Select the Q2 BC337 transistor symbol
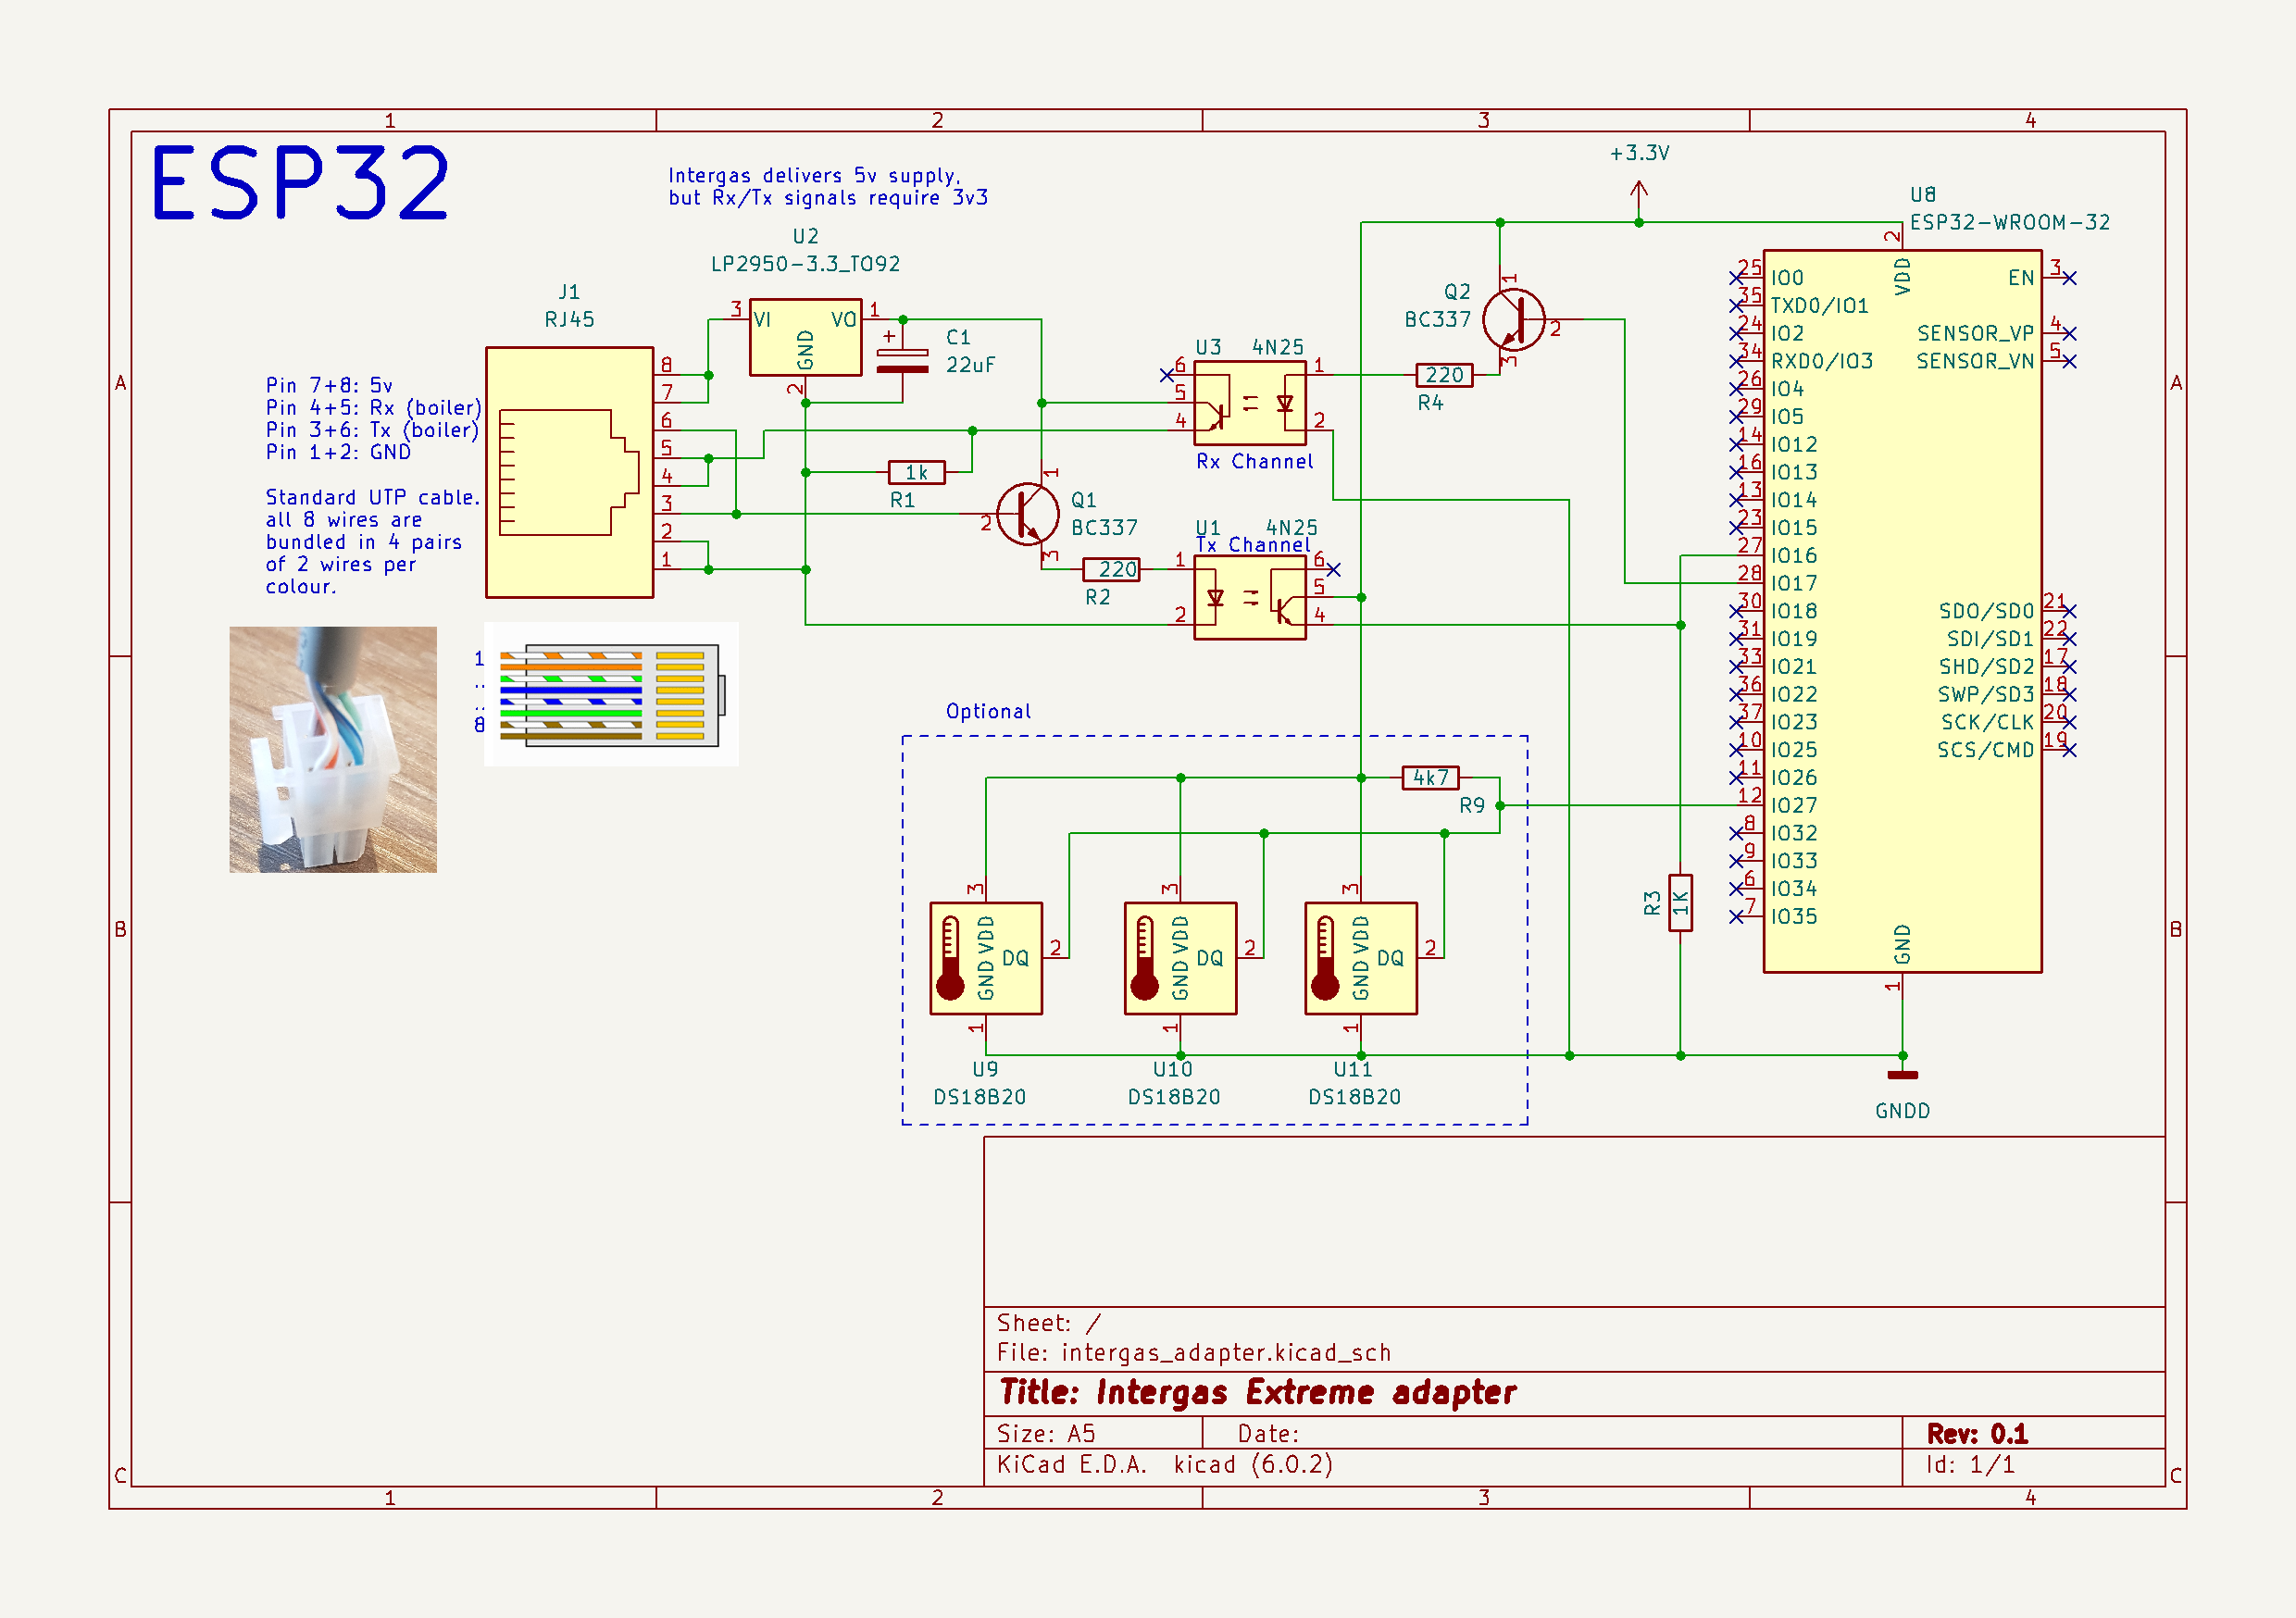2296x1618 pixels. (1513, 320)
